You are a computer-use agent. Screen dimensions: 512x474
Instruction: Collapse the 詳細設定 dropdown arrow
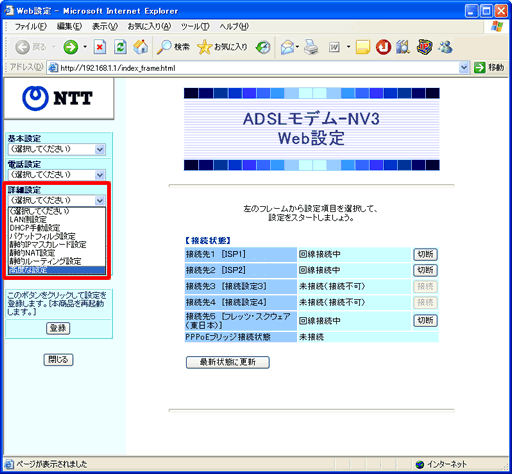tap(100, 200)
